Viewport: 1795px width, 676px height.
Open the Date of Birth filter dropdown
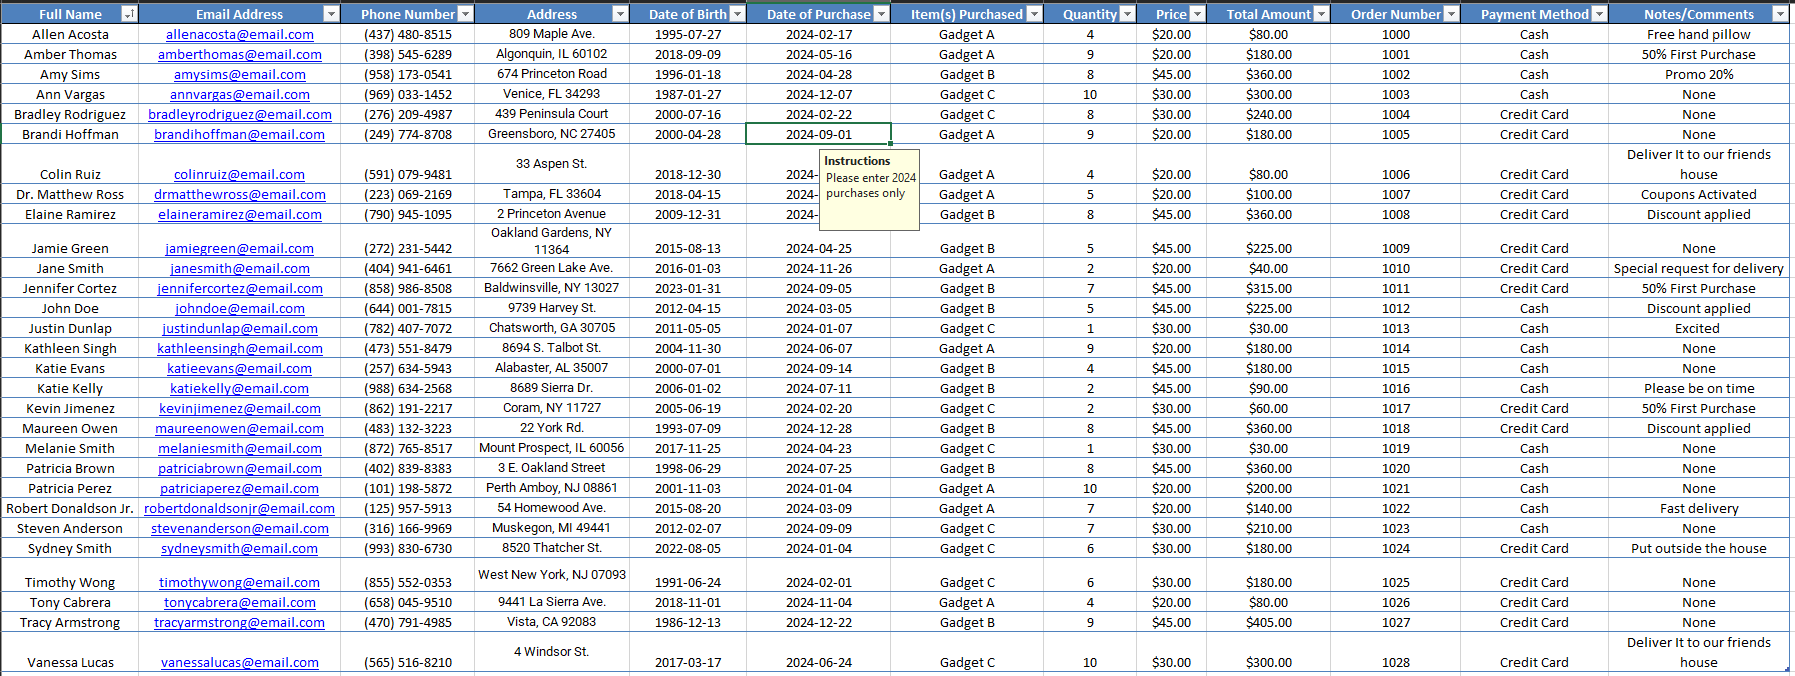point(737,14)
